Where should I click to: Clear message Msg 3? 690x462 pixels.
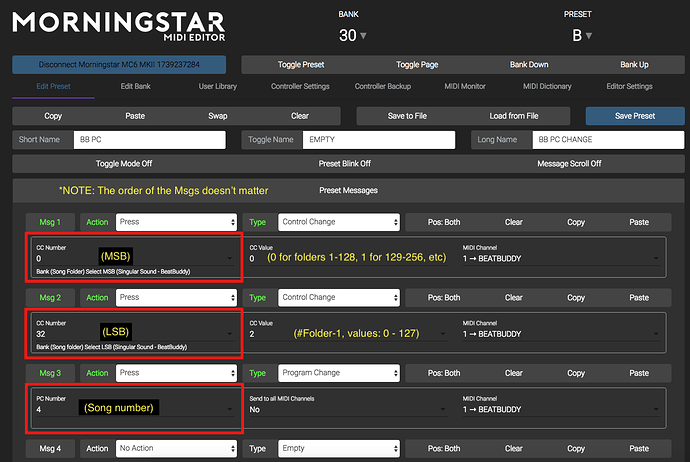click(514, 373)
